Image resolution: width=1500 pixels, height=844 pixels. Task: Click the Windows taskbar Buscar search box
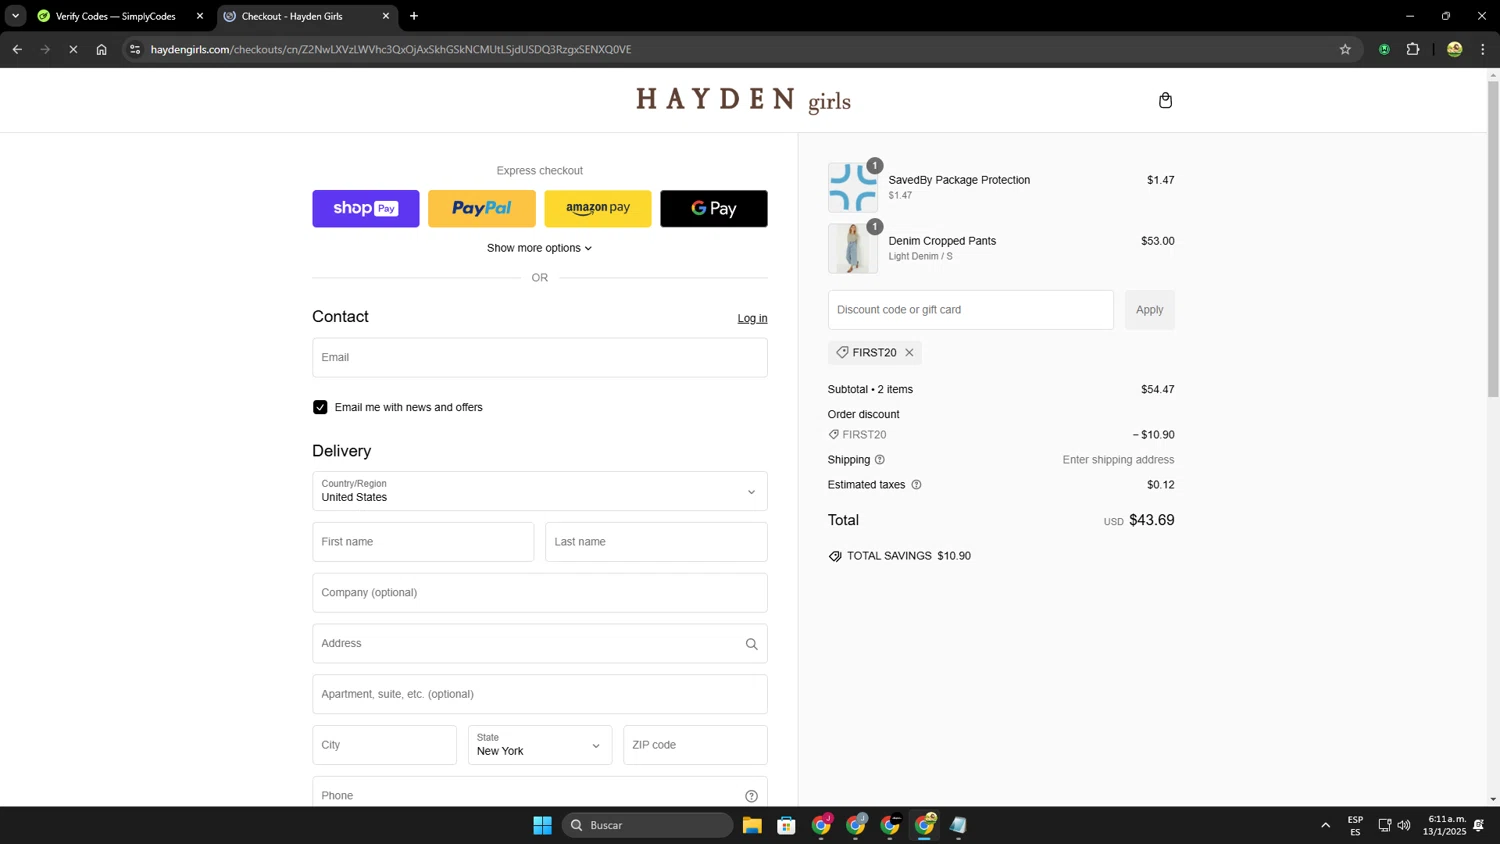(x=648, y=825)
